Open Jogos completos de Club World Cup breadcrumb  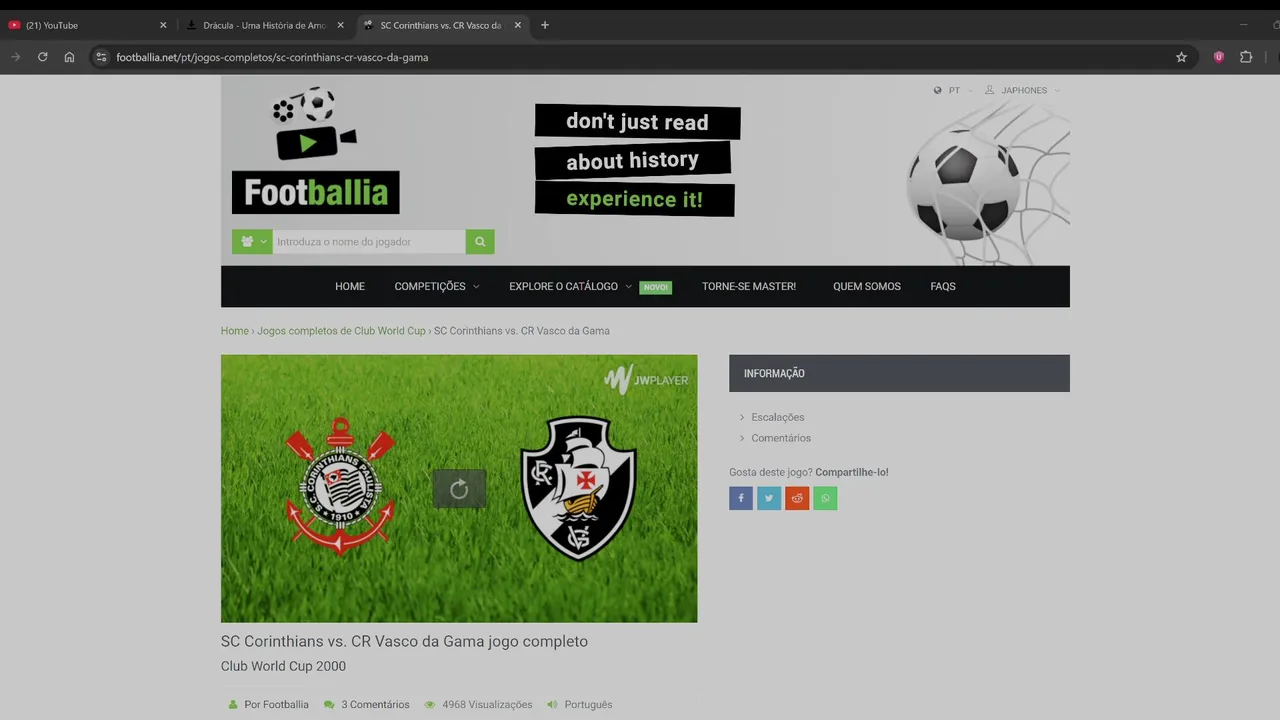point(341,331)
